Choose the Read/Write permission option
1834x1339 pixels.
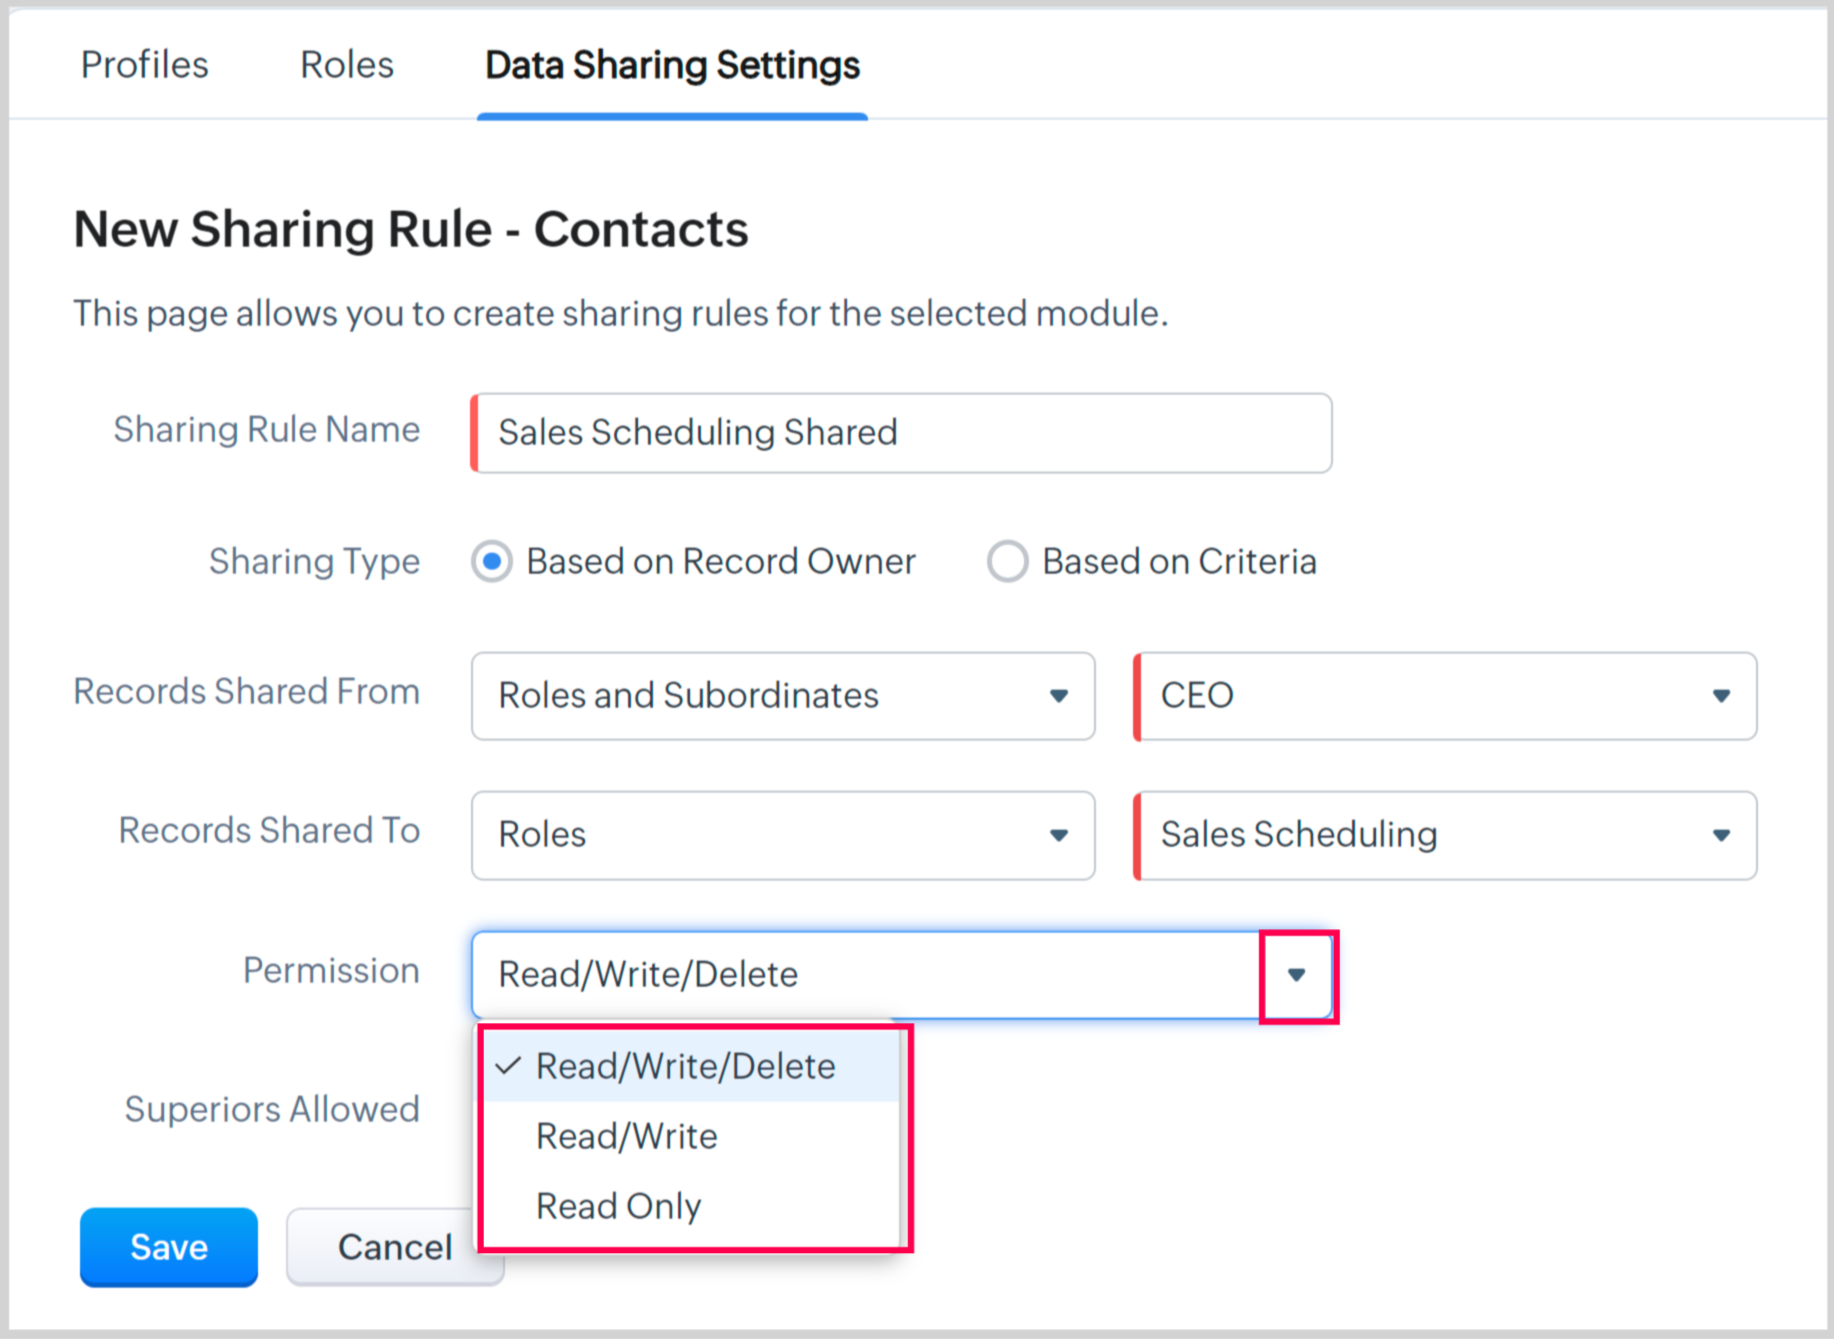point(626,1137)
